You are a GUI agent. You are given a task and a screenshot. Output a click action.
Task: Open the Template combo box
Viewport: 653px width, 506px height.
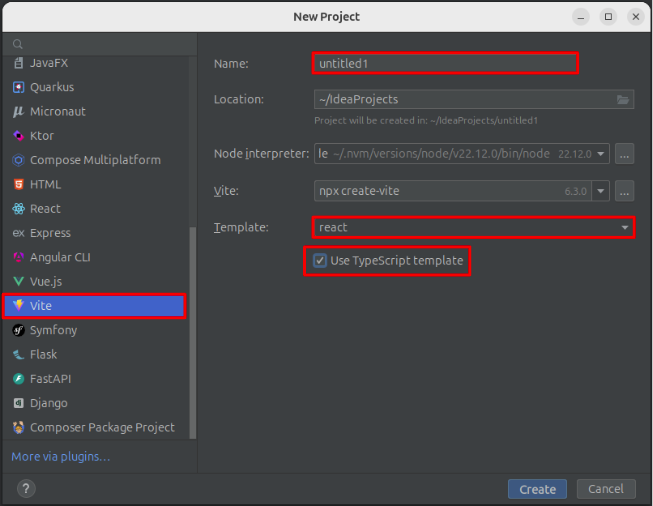(474, 227)
